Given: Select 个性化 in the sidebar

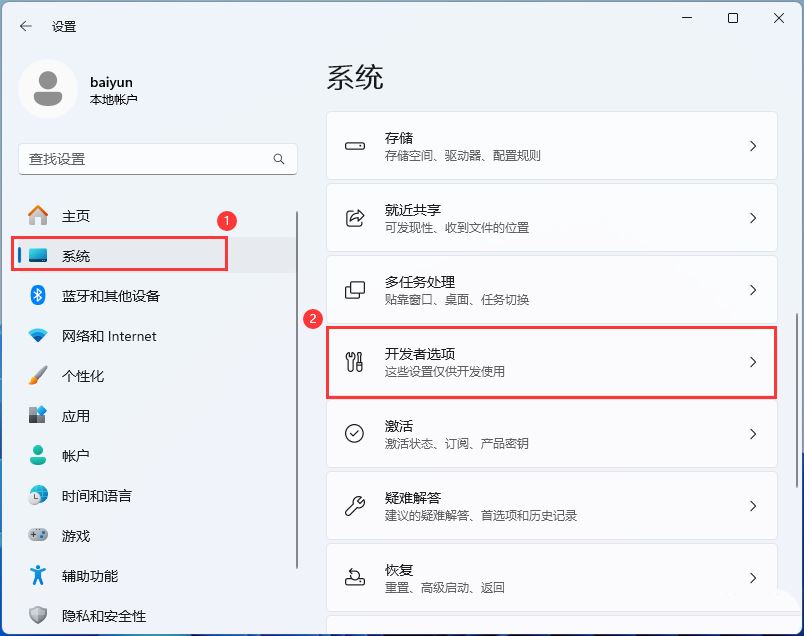Looking at the screenshot, I should (x=75, y=376).
